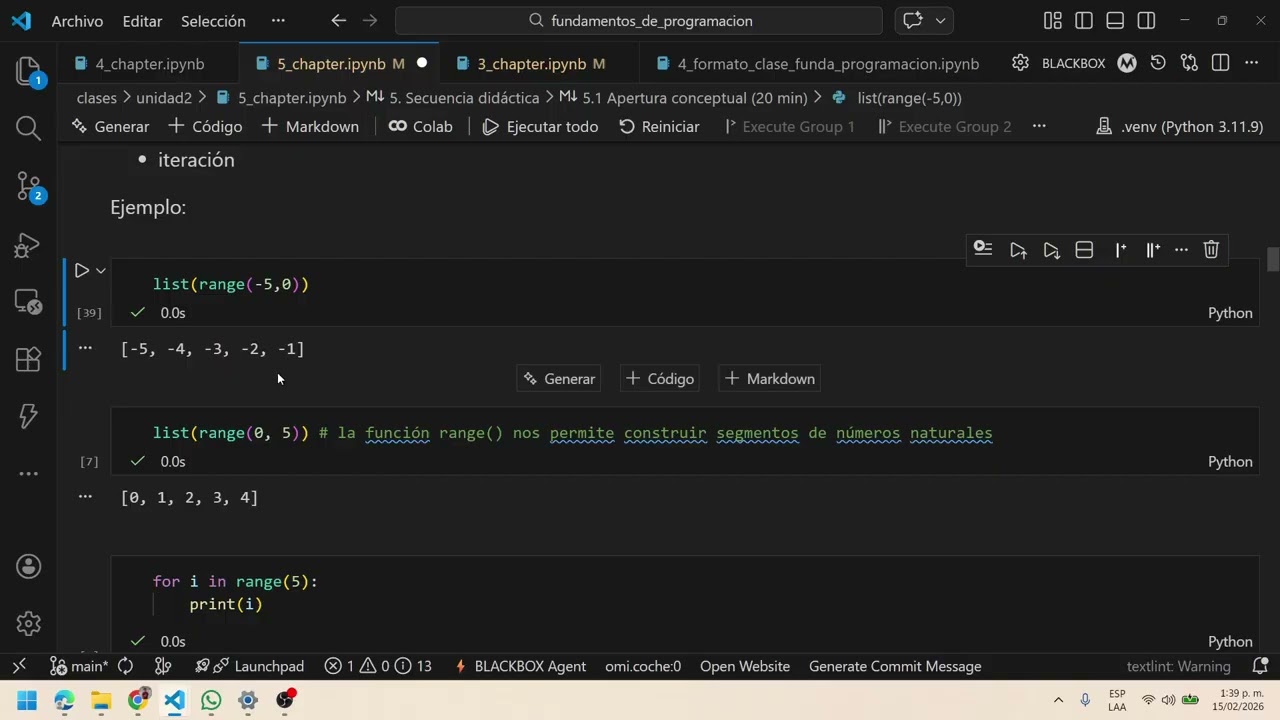Toggle the primary side bar layout
This screenshot has height=720, width=1280.
point(1084,20)
